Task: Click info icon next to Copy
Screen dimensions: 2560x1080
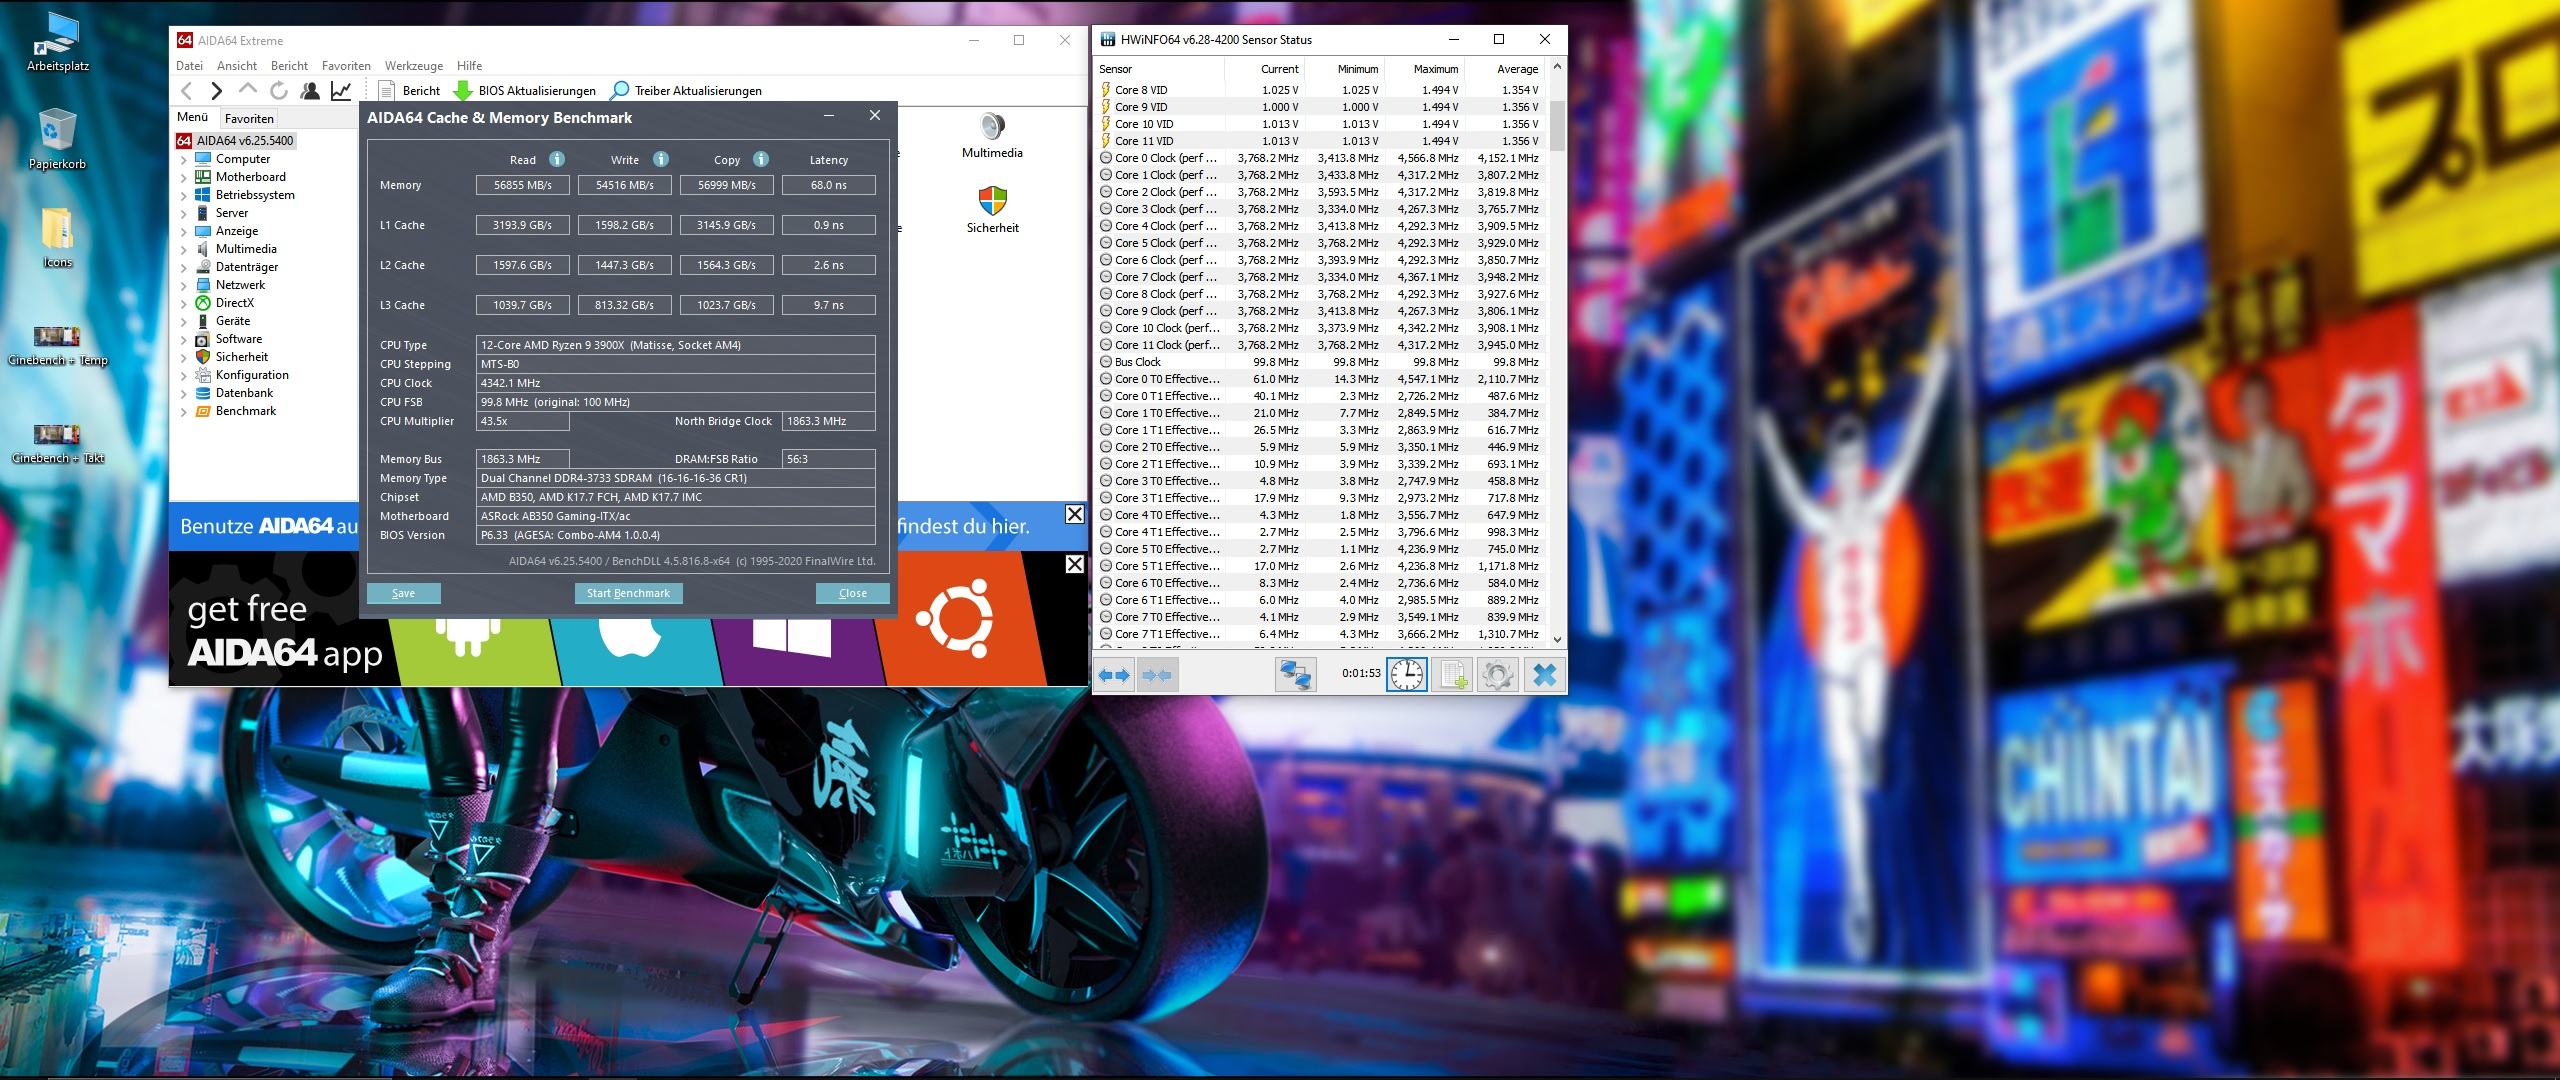Action: [761, 159]
